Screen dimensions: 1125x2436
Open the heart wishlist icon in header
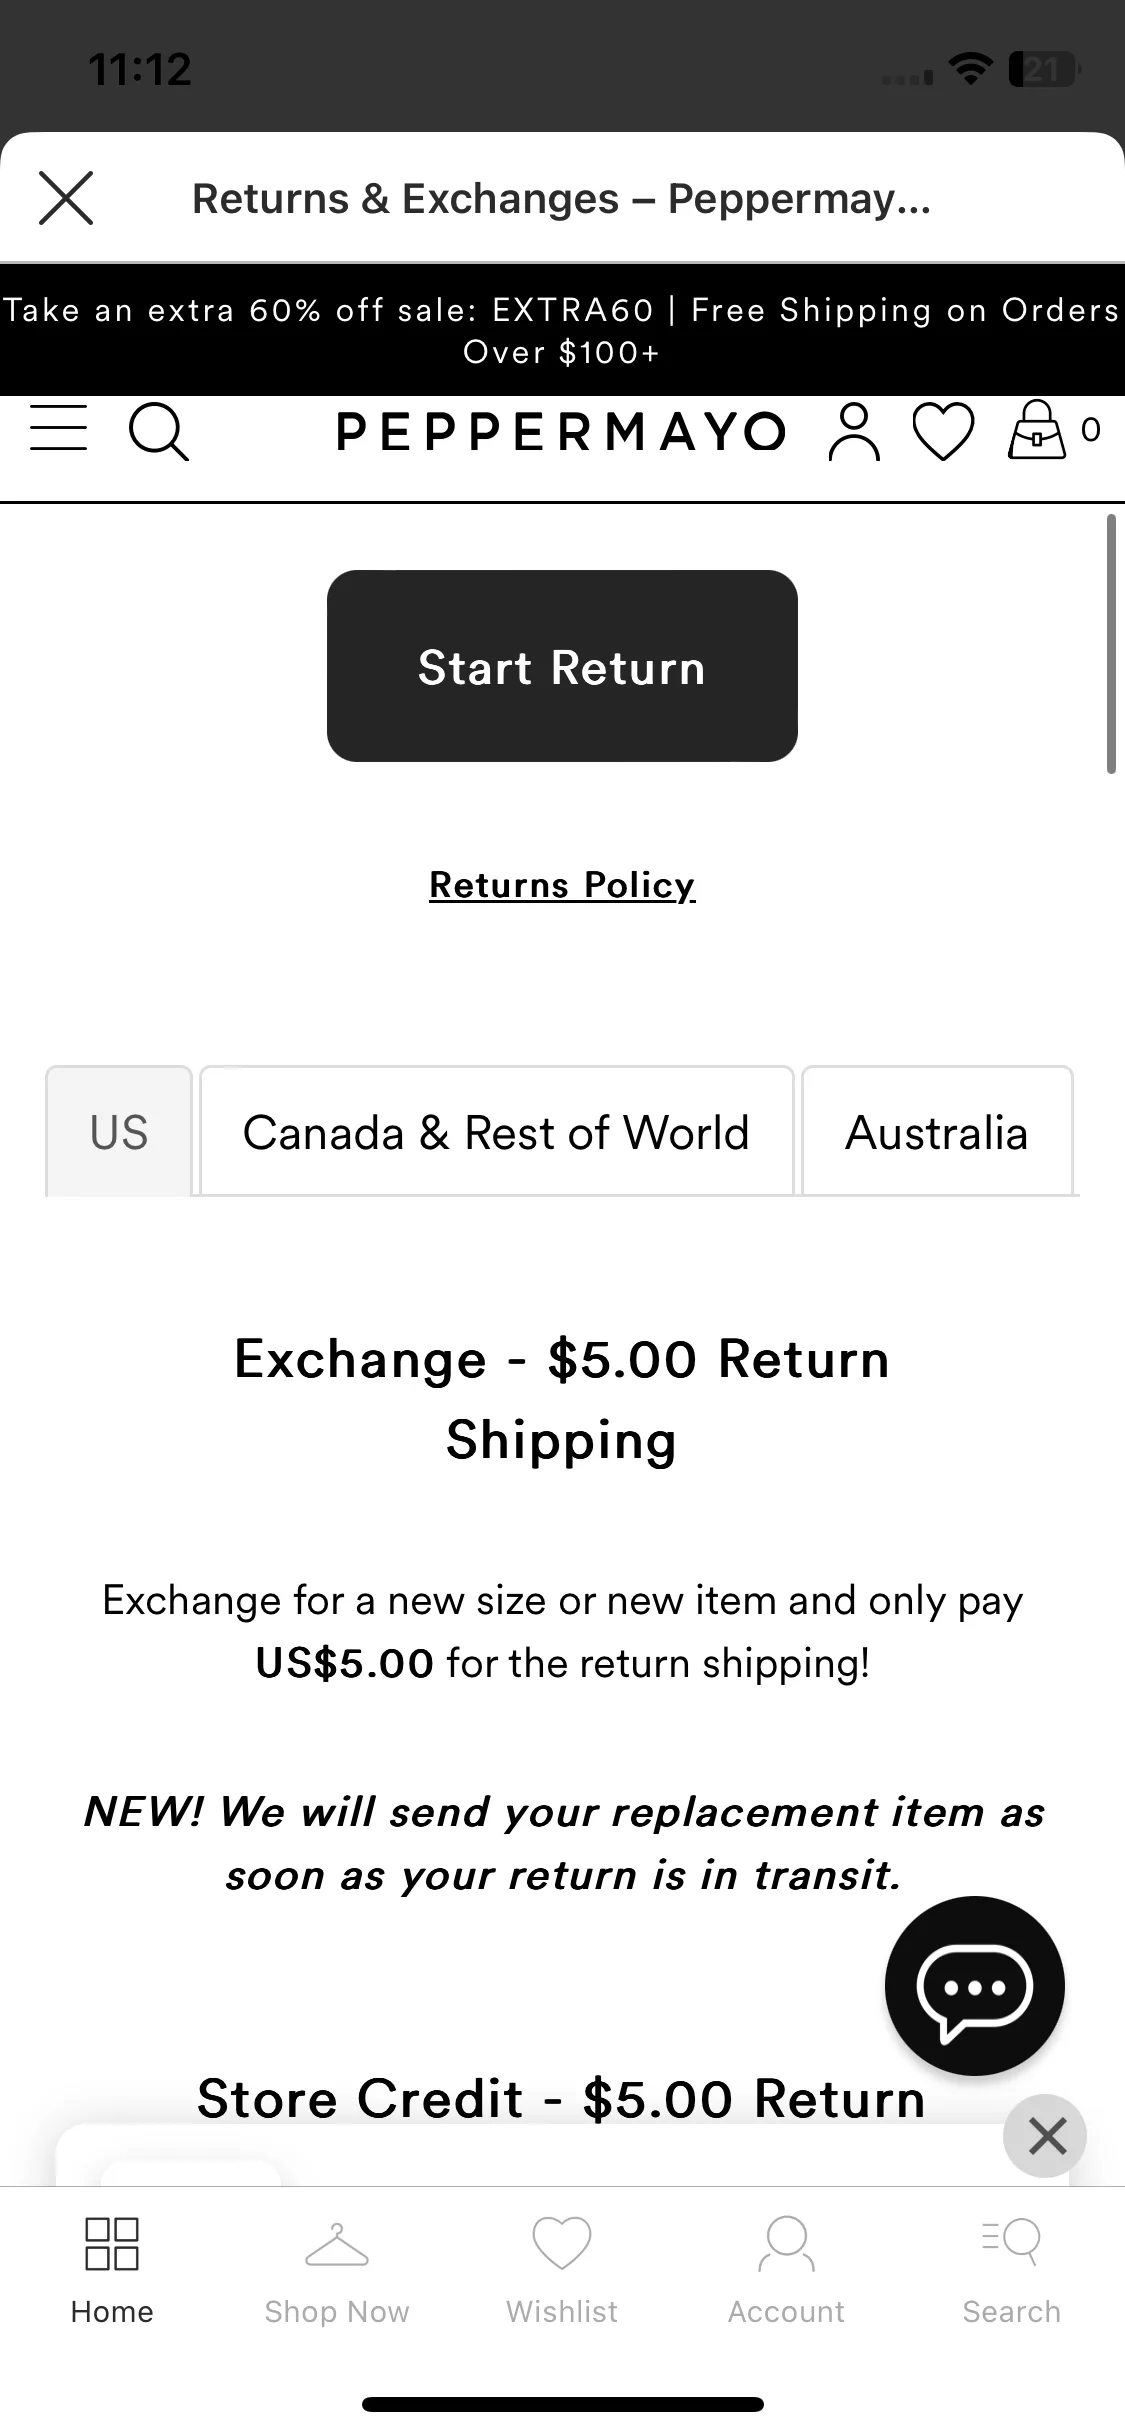point(943,431)
